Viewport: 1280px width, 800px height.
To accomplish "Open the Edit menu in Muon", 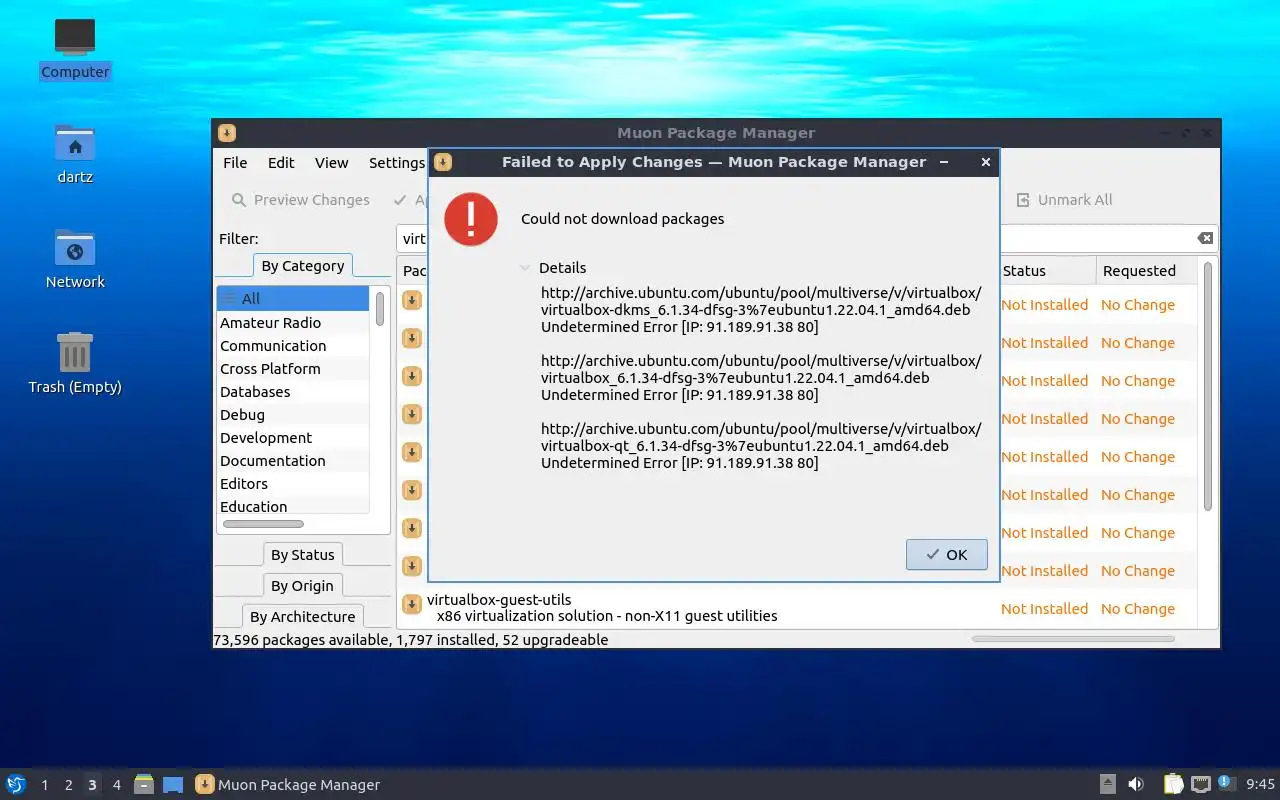I will point(281,163).
